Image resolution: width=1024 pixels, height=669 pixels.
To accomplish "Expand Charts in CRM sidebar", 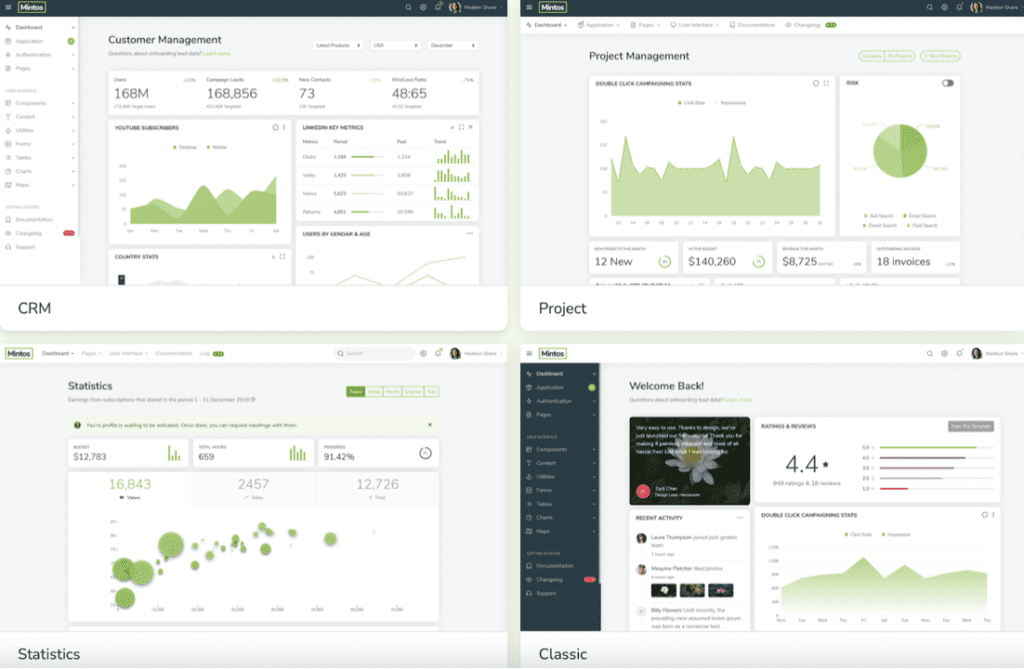I will coord(40,171).
